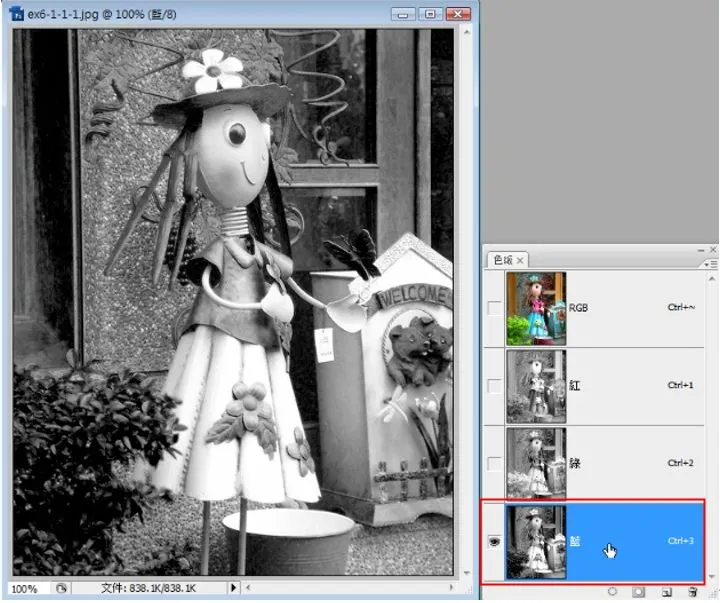
Task: Click the 100% zoom field
Action: pyautogui.click(x=28, y=588)
